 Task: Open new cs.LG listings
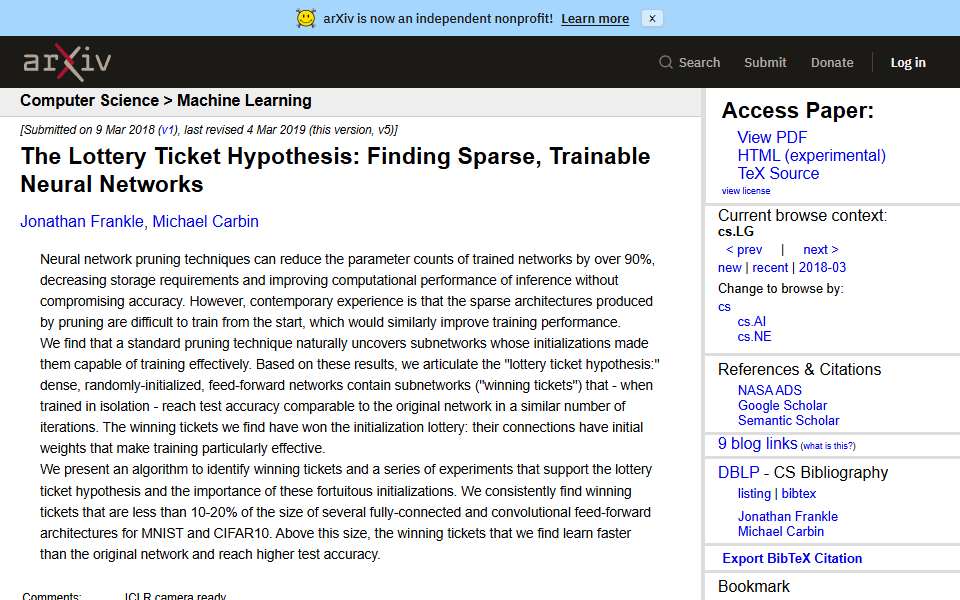coord(729,268)
